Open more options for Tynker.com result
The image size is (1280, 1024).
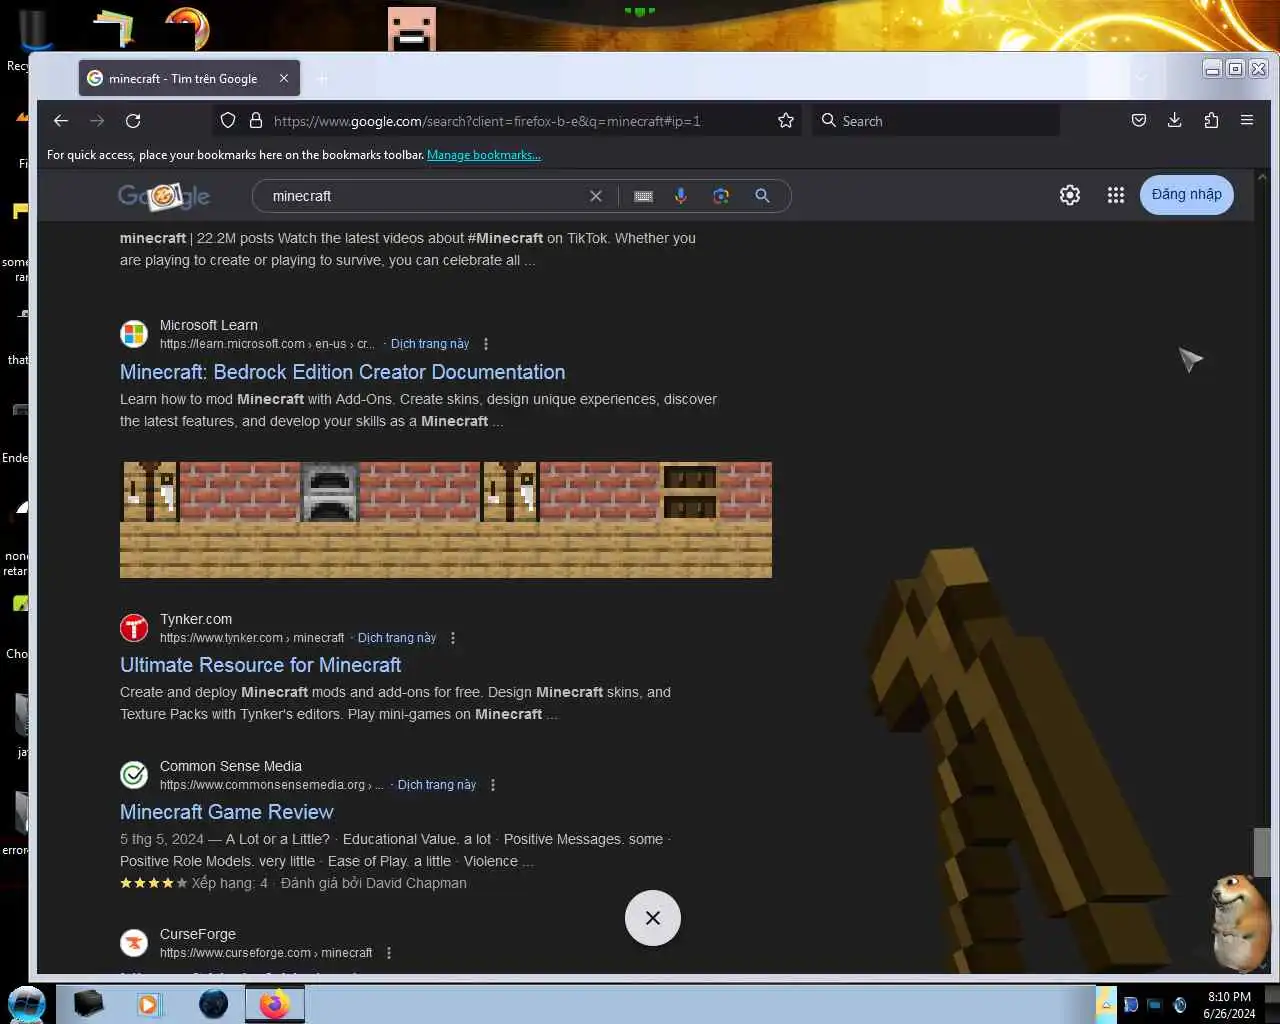(453, 638)
